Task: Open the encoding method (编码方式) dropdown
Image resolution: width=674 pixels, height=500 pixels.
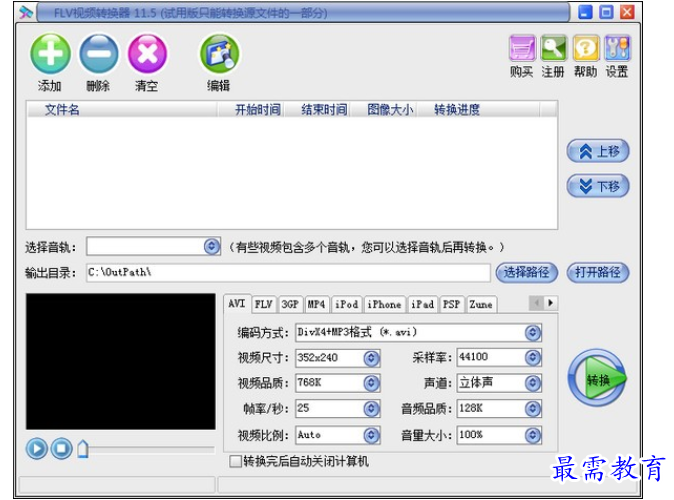Action: click(x=533, y=332)
